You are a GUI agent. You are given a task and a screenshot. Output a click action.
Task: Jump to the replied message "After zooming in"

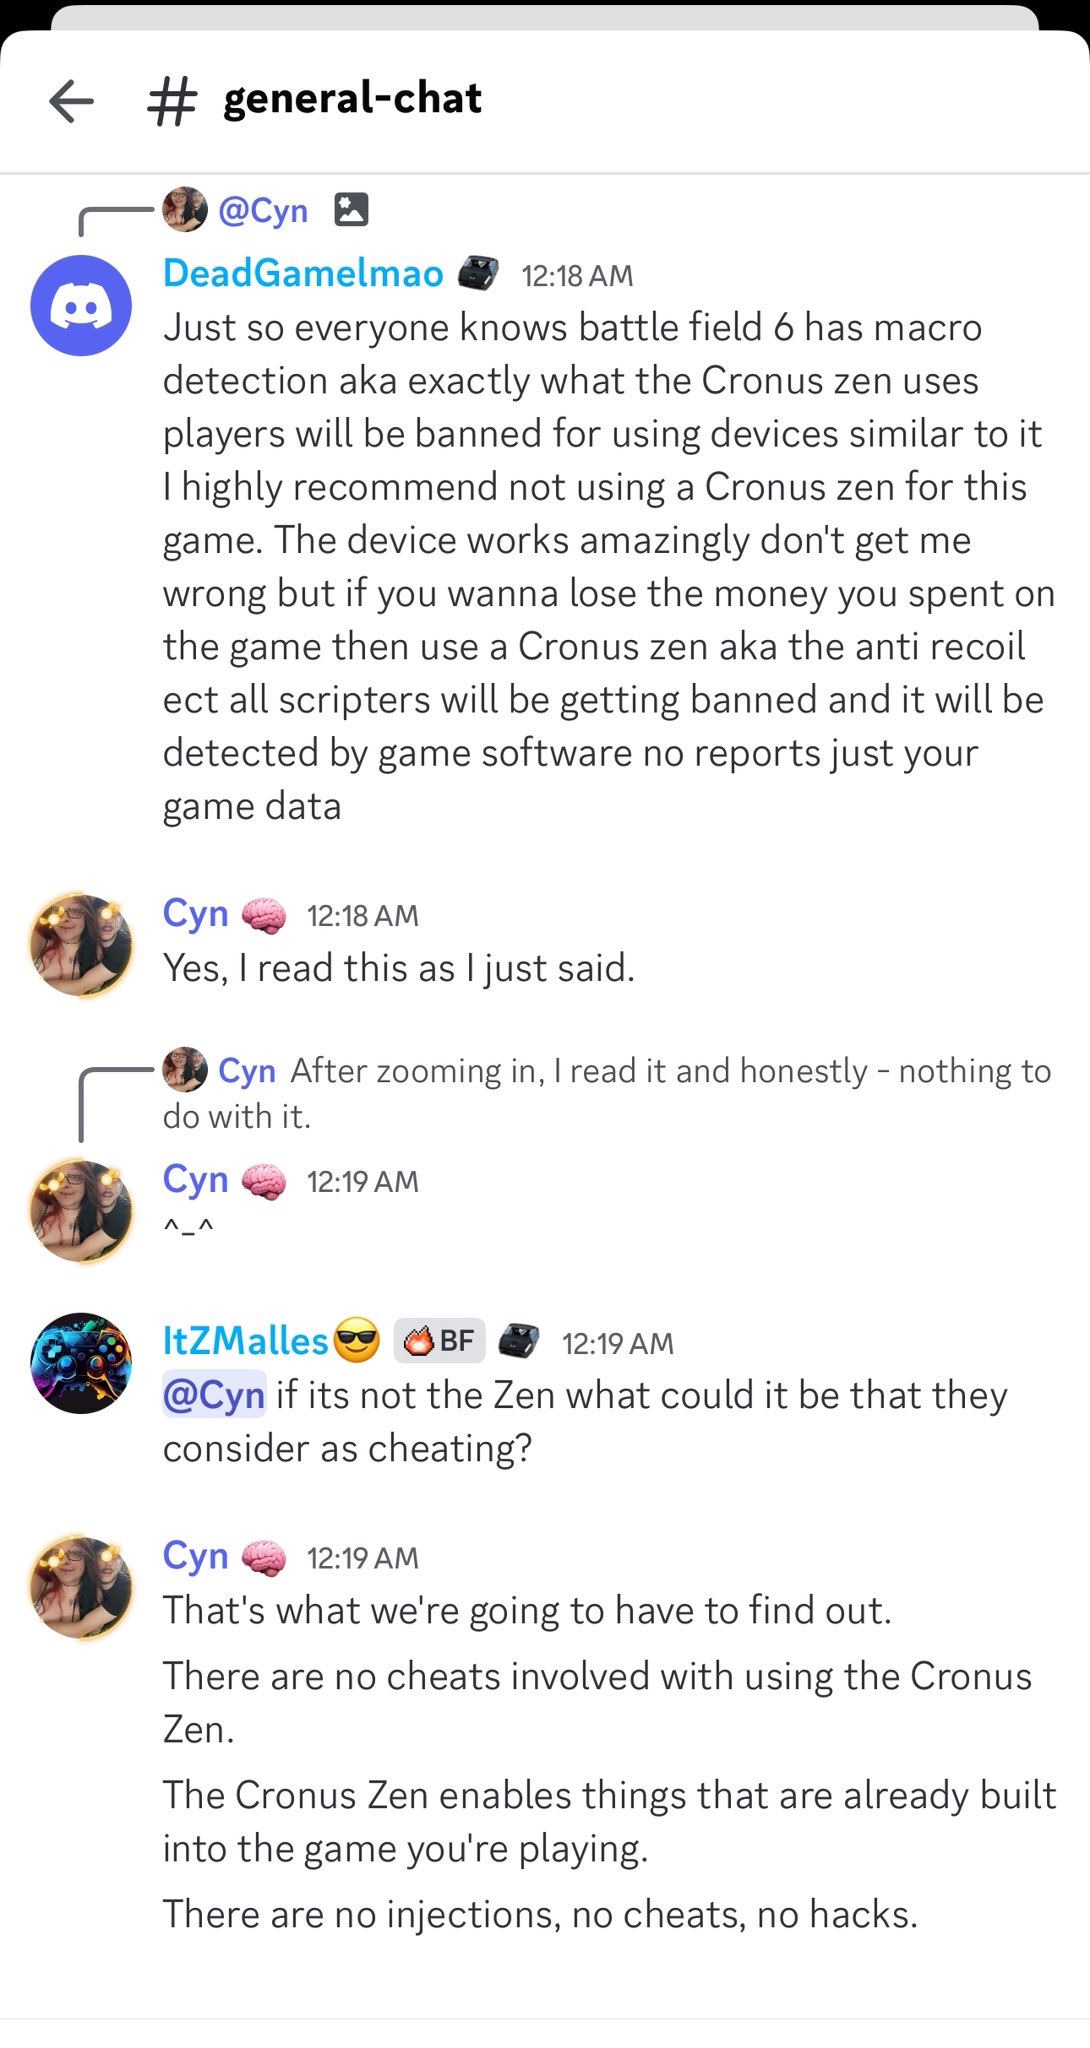[606, 1092]
